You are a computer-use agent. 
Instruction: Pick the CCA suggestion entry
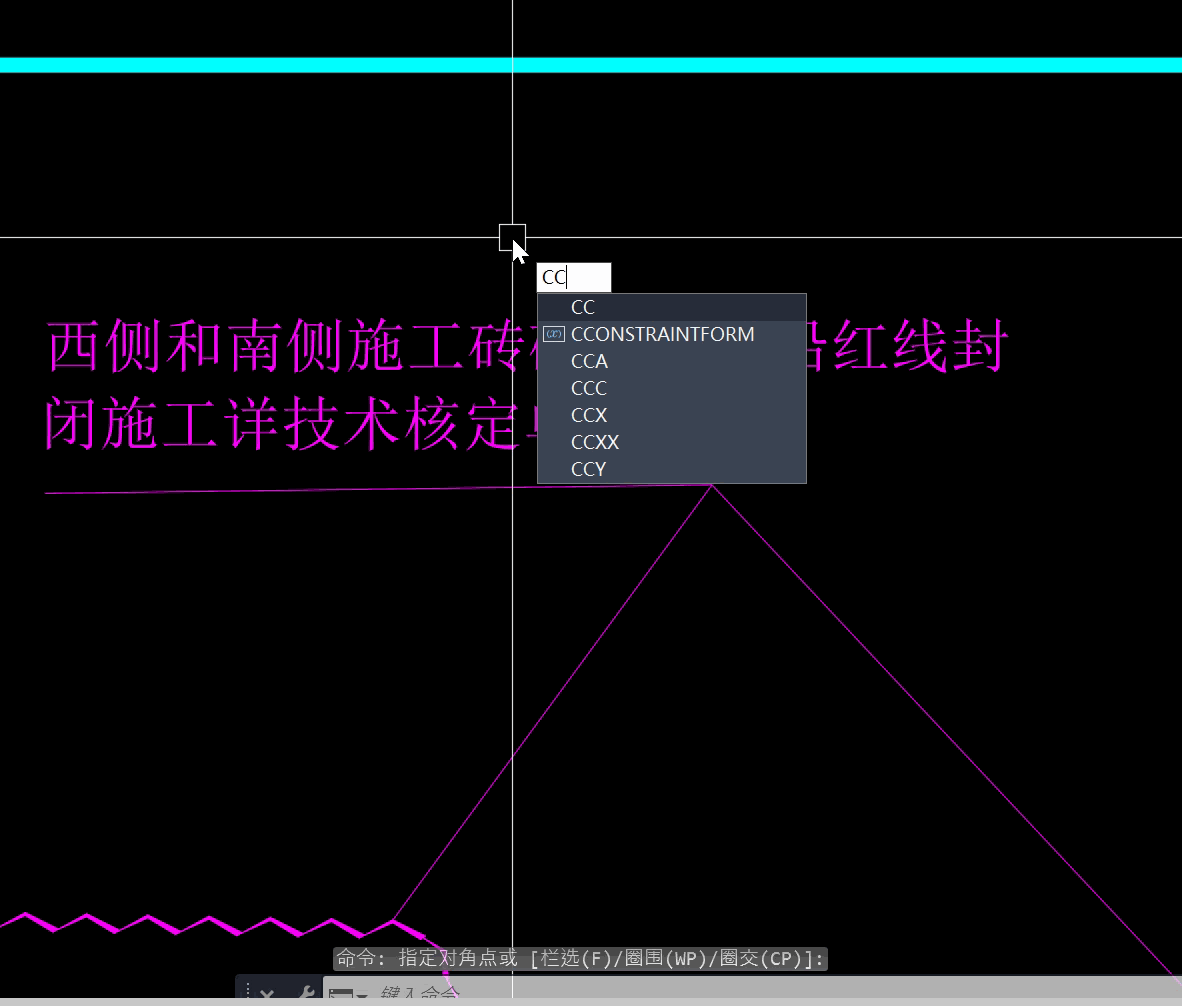[x=589, y=361]
